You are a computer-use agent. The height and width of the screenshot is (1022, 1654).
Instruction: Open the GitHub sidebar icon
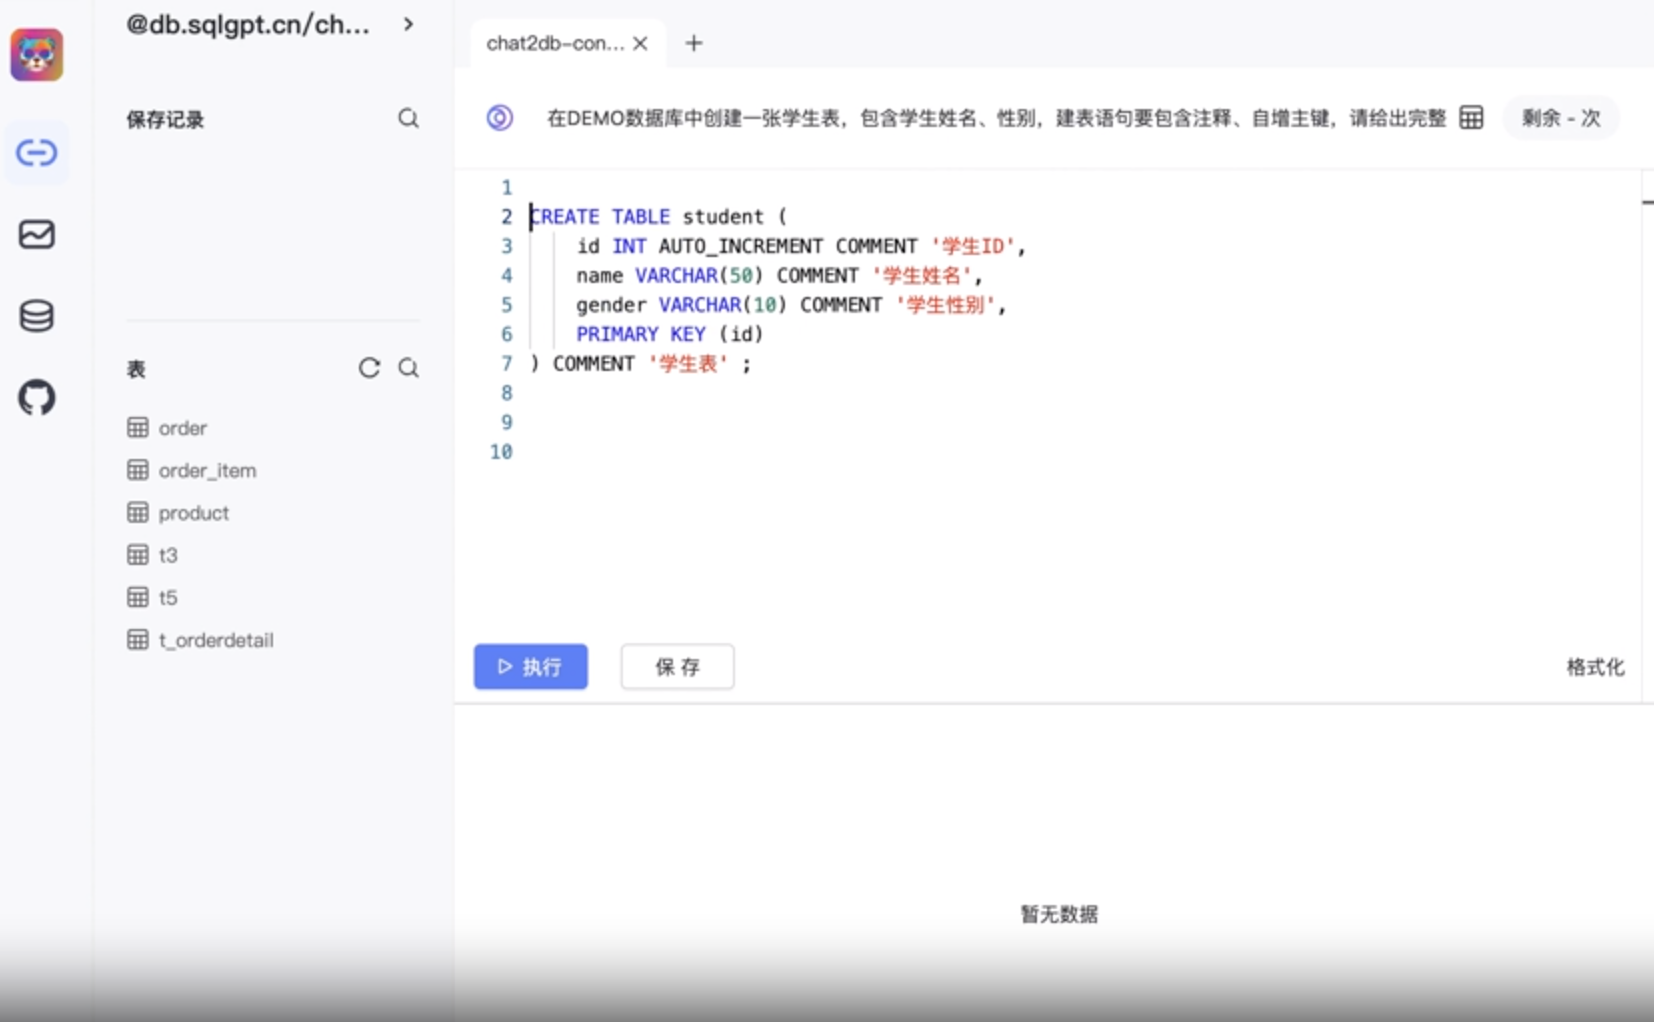(37, 397)
